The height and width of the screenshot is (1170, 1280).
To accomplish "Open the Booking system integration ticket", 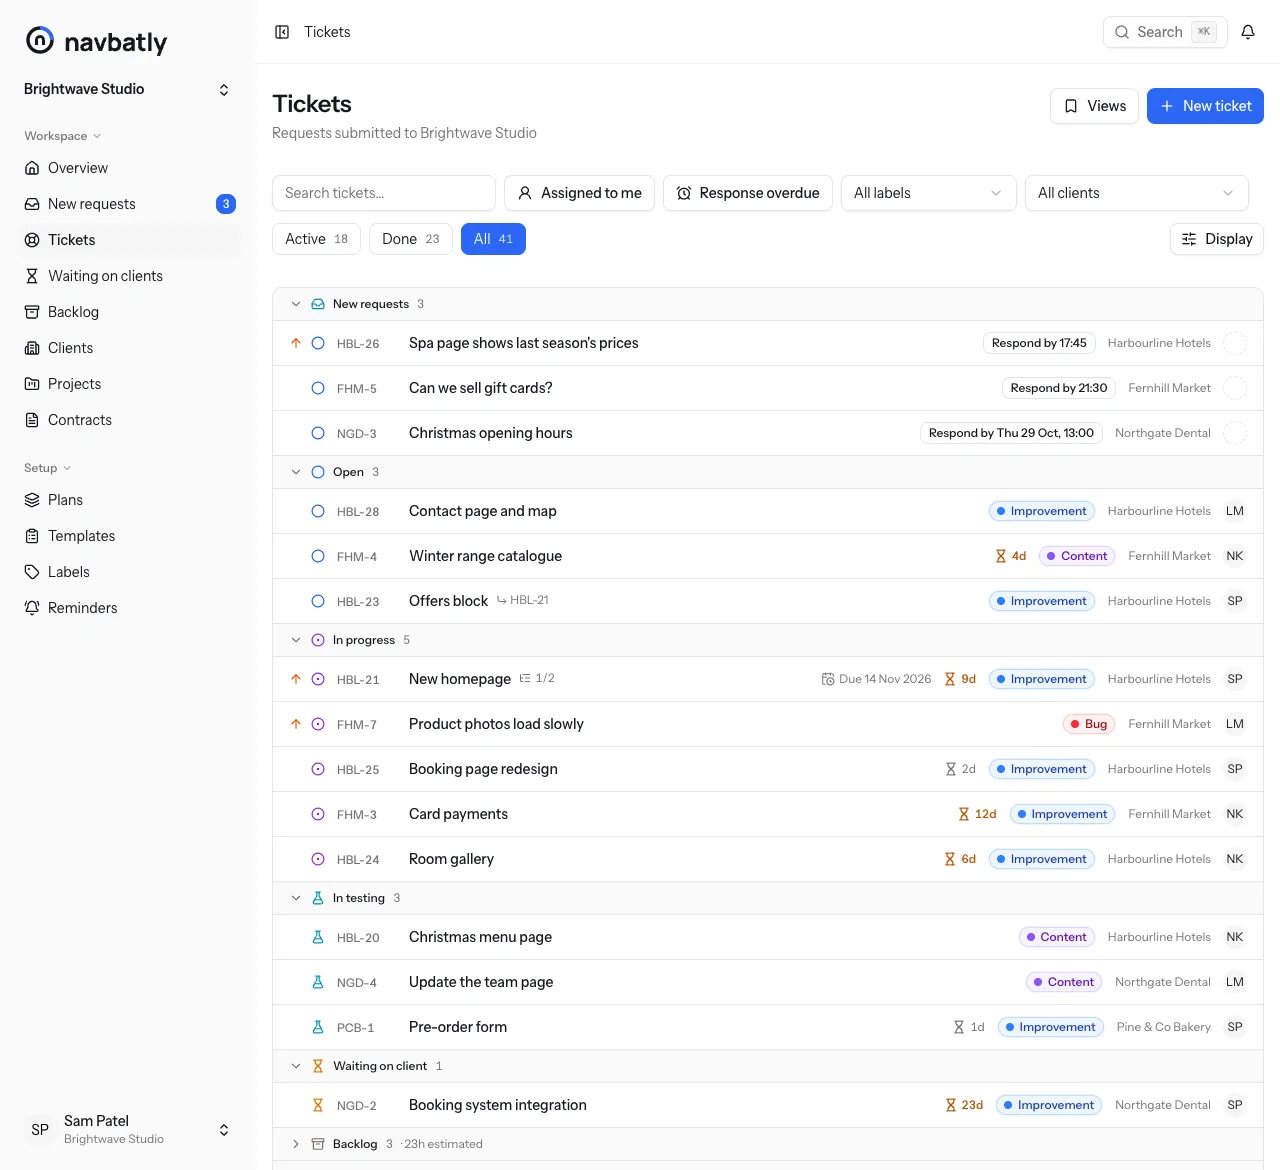I will pyautogui.click(x=498, y=1105).
